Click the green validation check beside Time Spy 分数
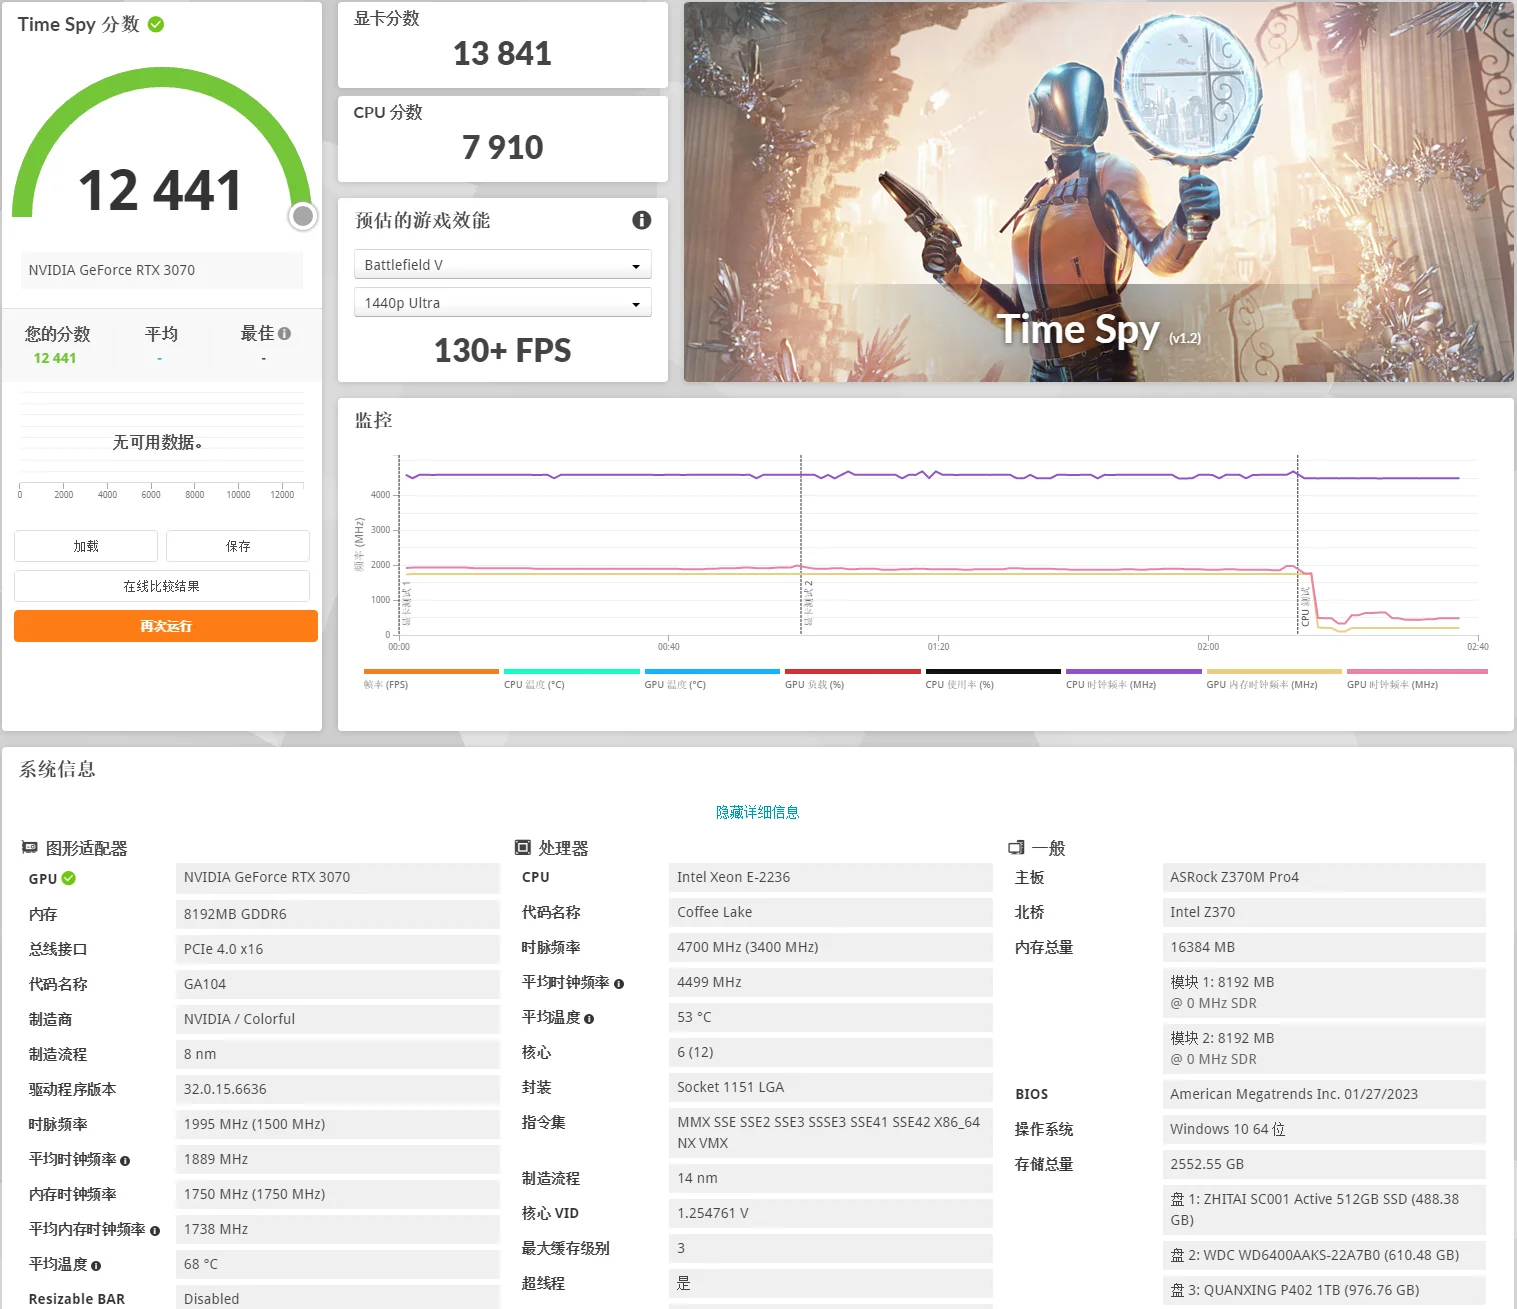 pyautogui.click(x=156, y=24)
